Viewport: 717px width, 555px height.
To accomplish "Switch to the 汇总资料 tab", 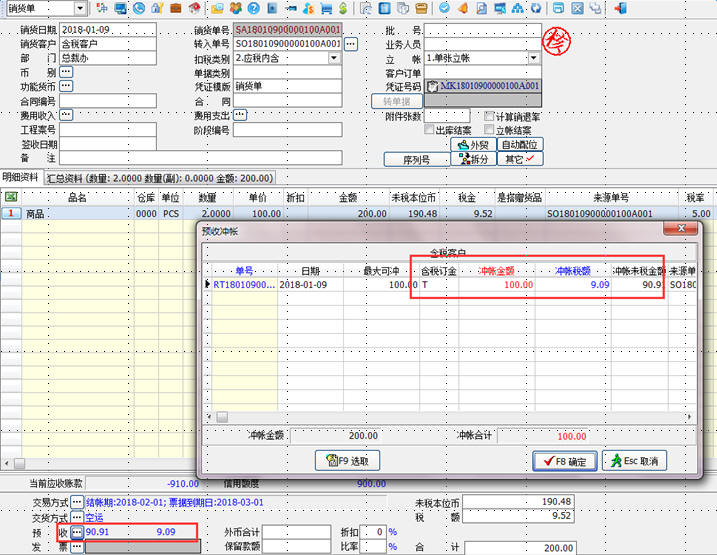I will pyautogui.click(x=160, y=178).
